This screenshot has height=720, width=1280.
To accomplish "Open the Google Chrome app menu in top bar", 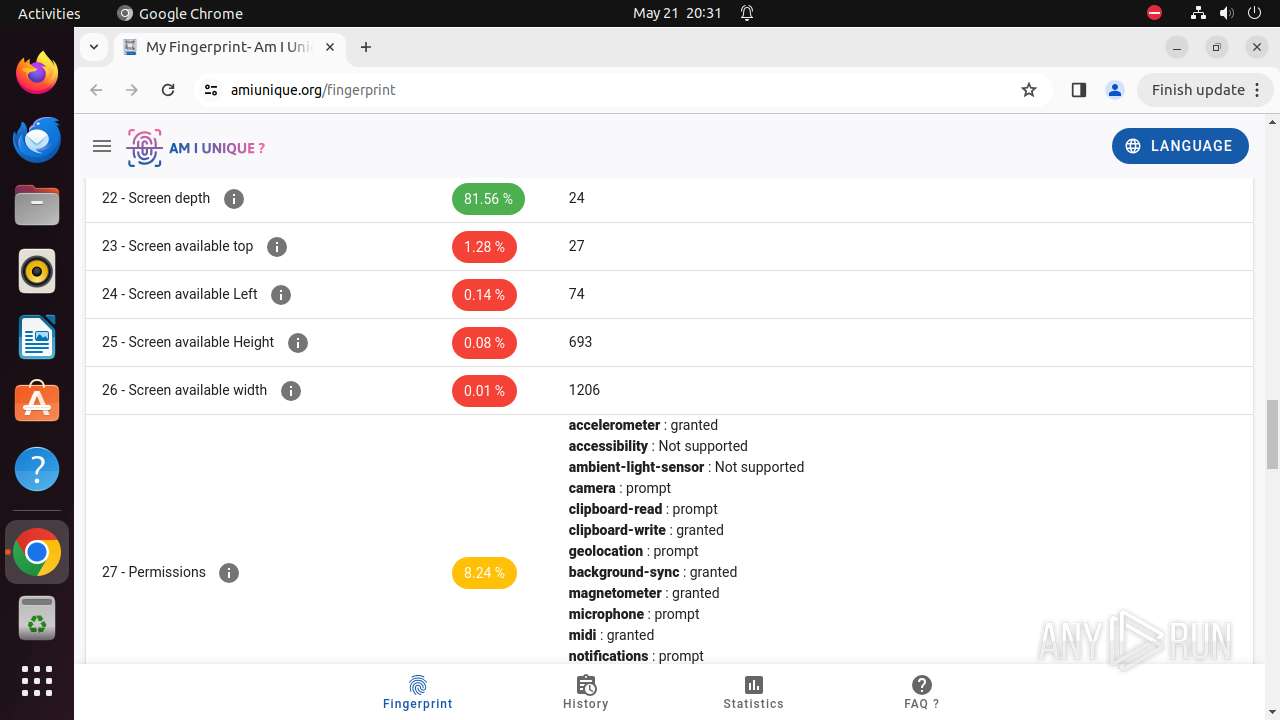I will pyautogui.click(x=180, y=13).
